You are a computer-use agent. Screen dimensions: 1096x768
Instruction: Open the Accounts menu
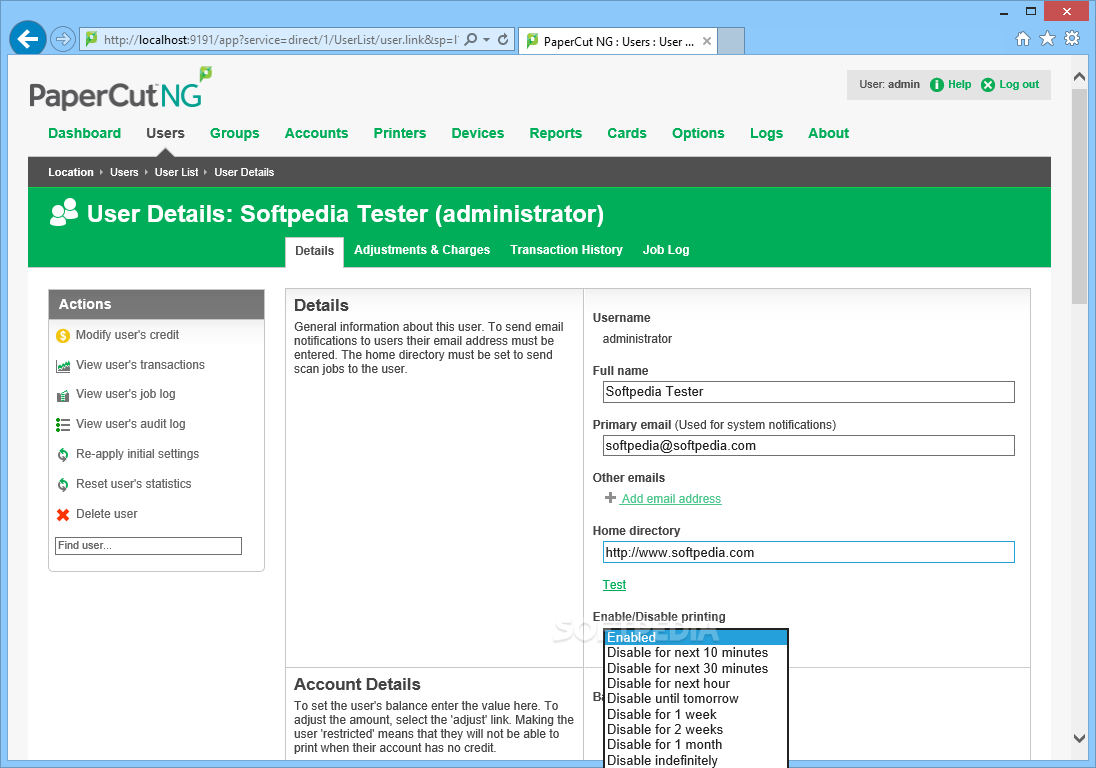[x=316, y=133]
